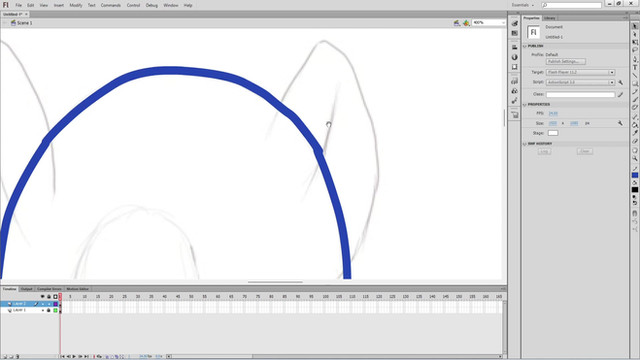This screenshot has width=640, height=360.
Task: Select the Text tool in the tools panel
Action: (x=635, y=67)
